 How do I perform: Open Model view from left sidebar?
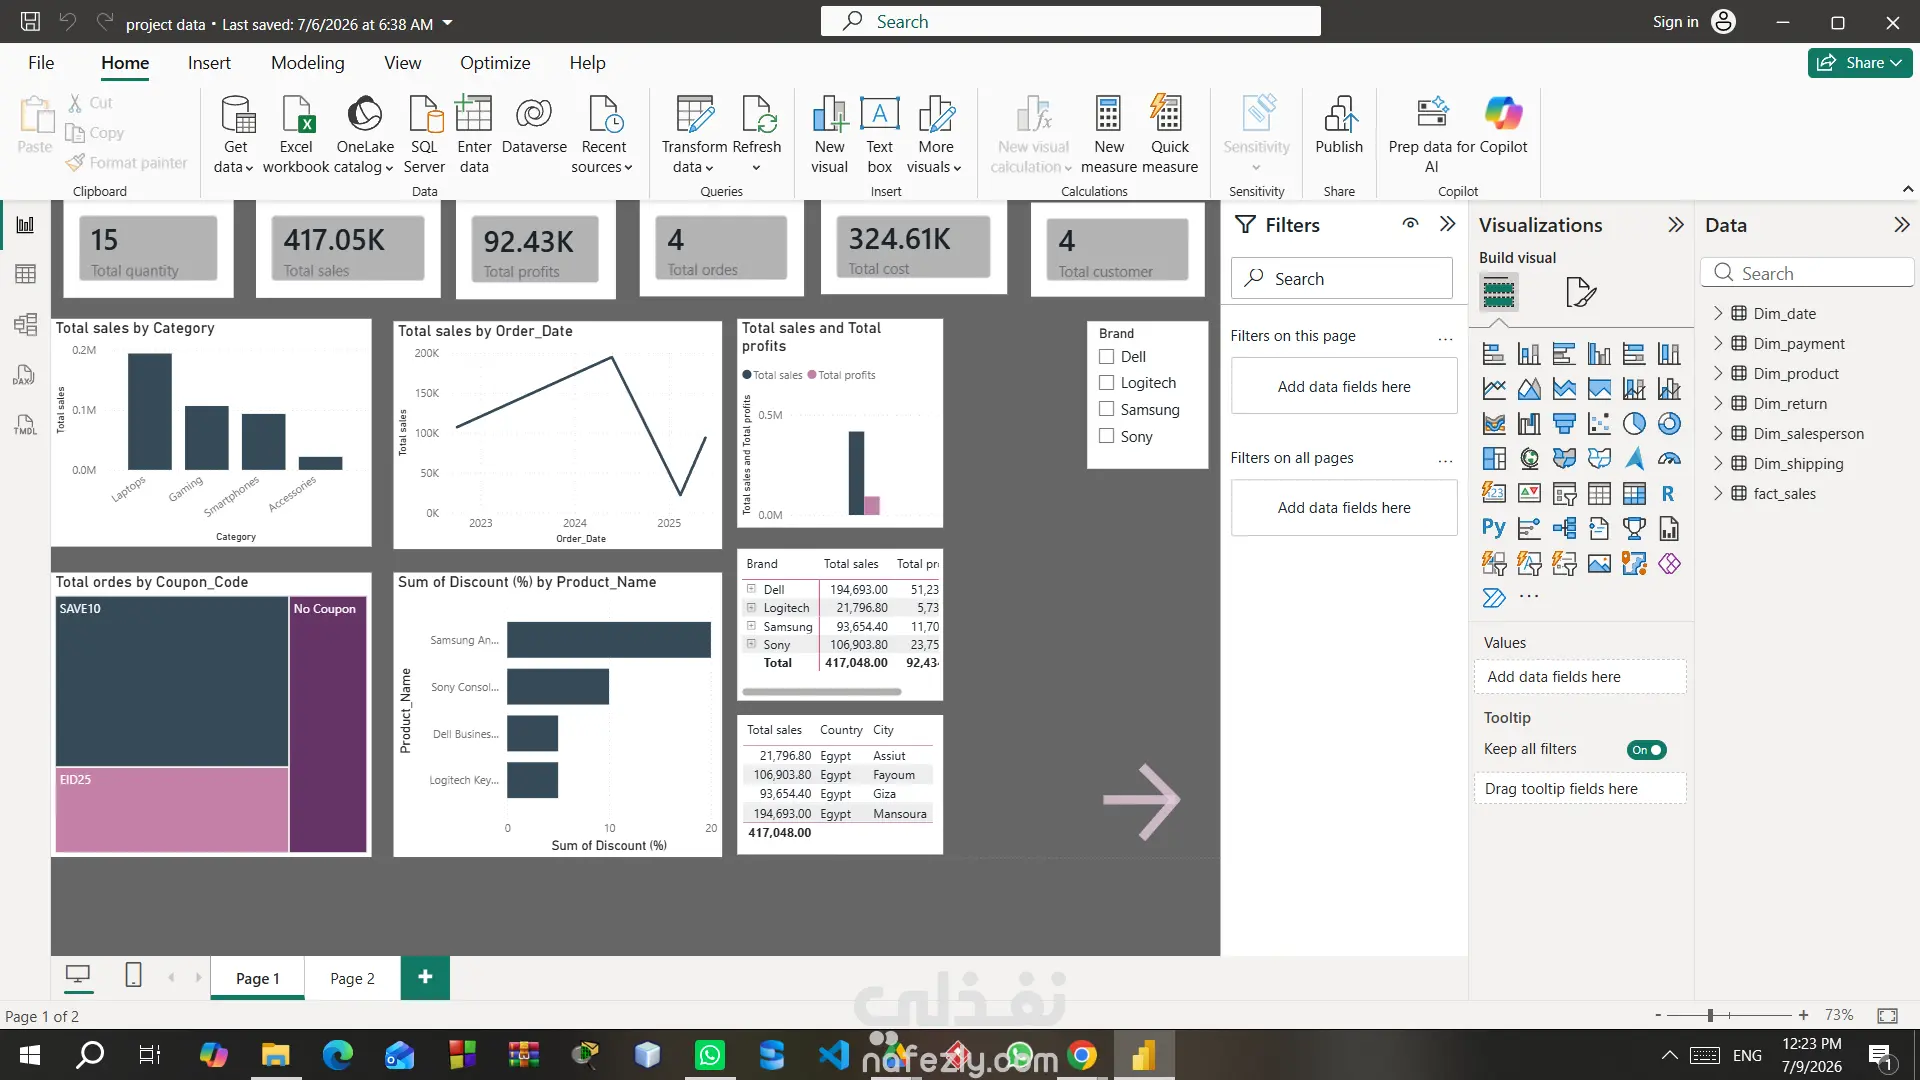[25, 325]
